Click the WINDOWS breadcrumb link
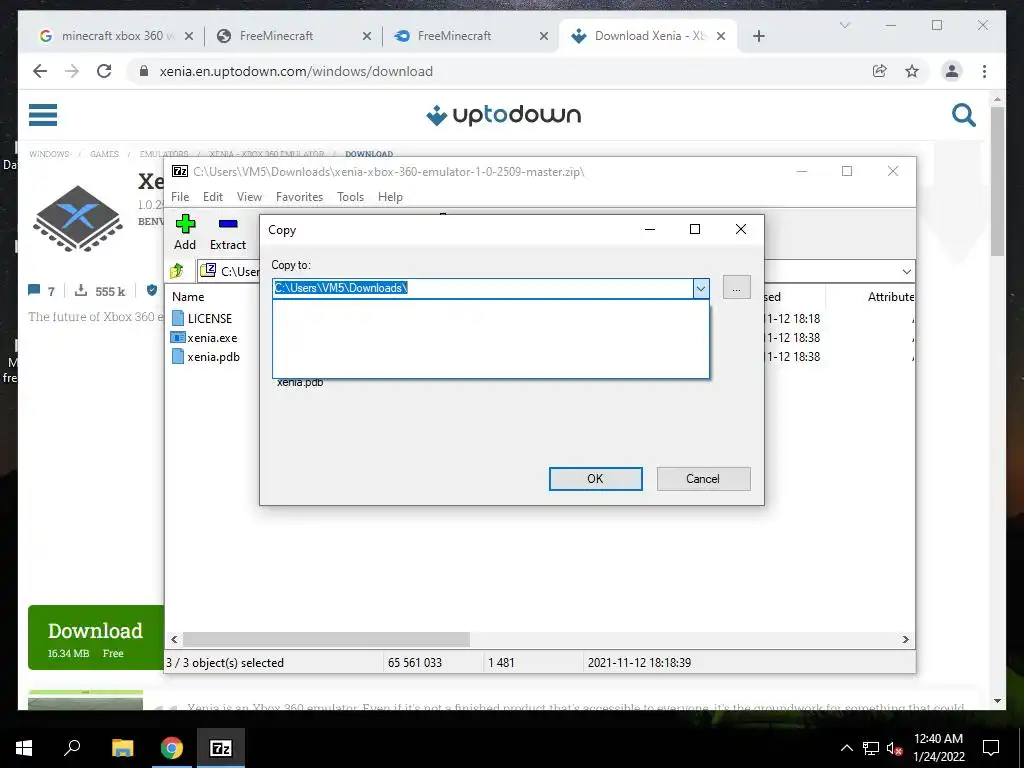Image resolution: width=1024 pixels, height=768 pixels. (x=49, y=154)
